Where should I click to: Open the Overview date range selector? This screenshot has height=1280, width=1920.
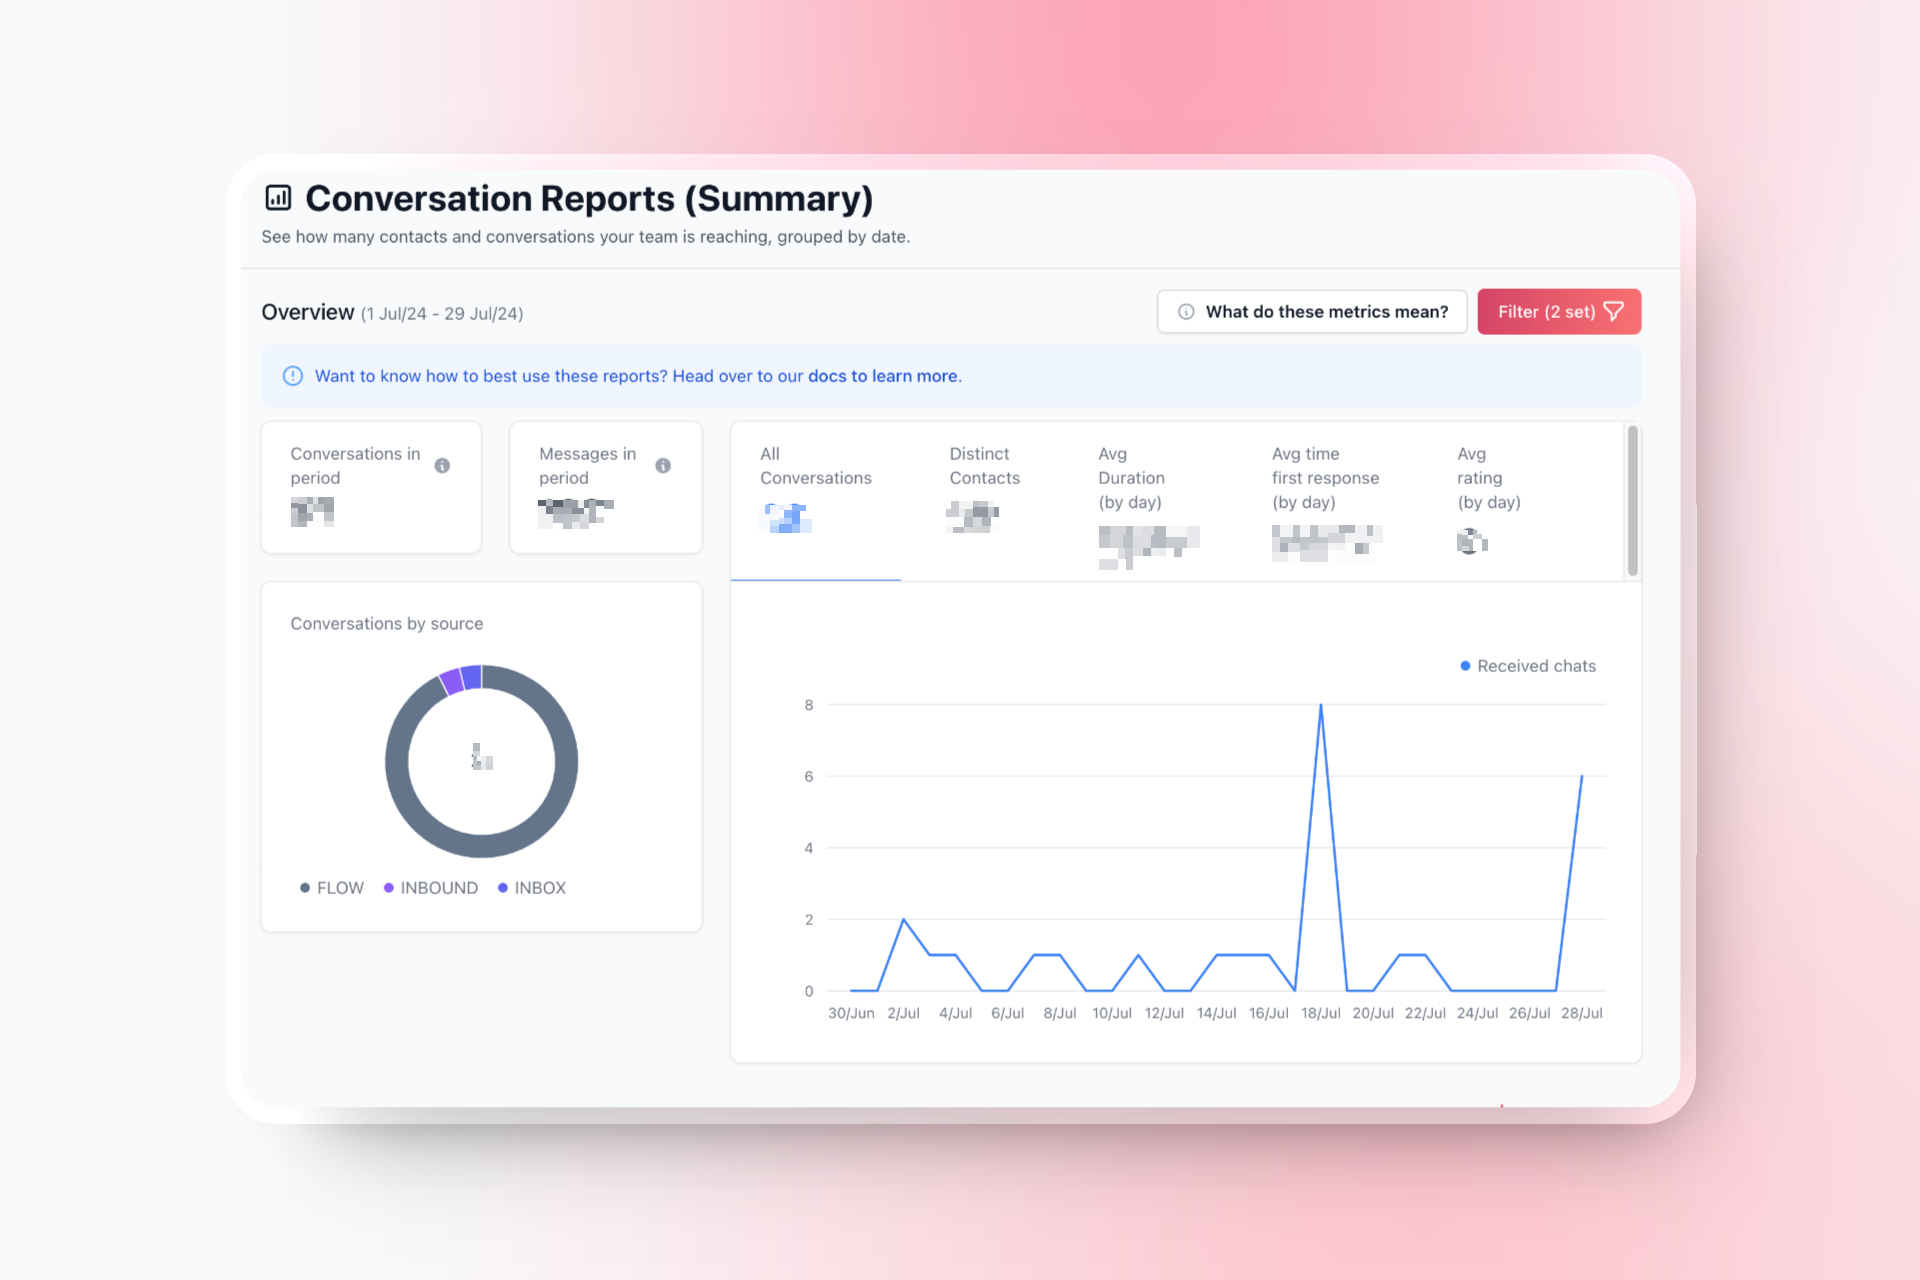[441, 313]
